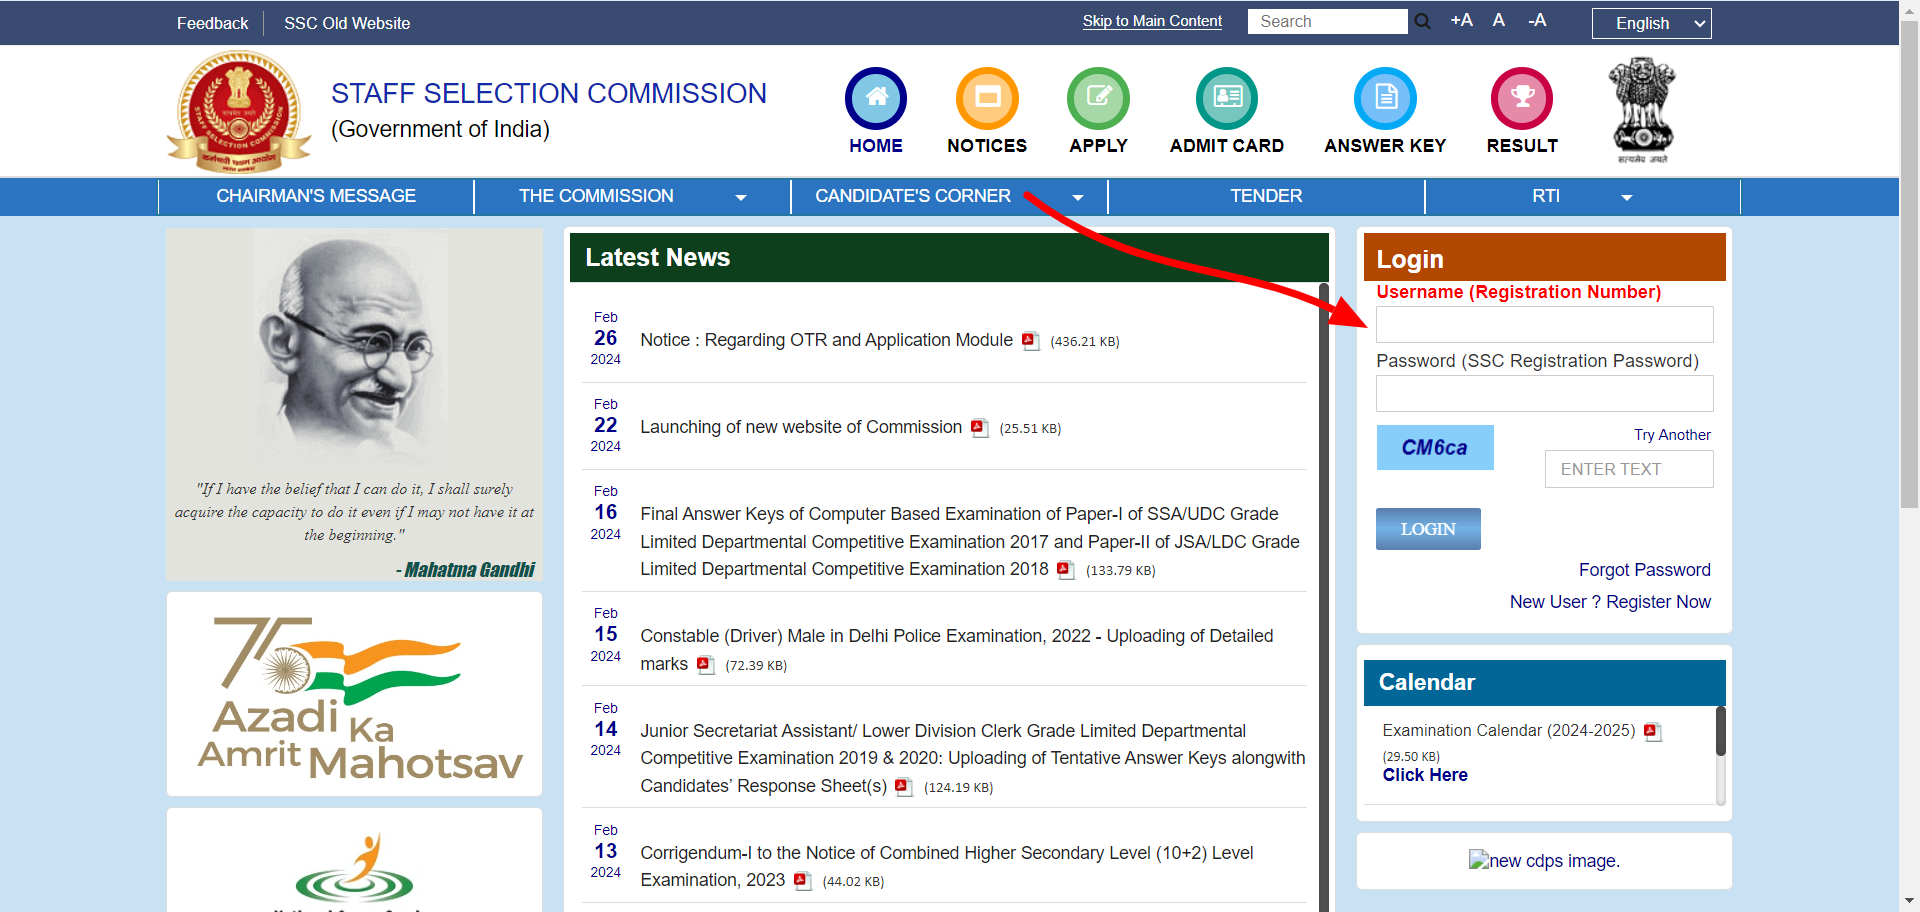Image resolution: width=1920 pixels, height=912 pixels.
Task: Open Constable (Driver) Male Delhi Police news
Action: (x=956, y=650)
